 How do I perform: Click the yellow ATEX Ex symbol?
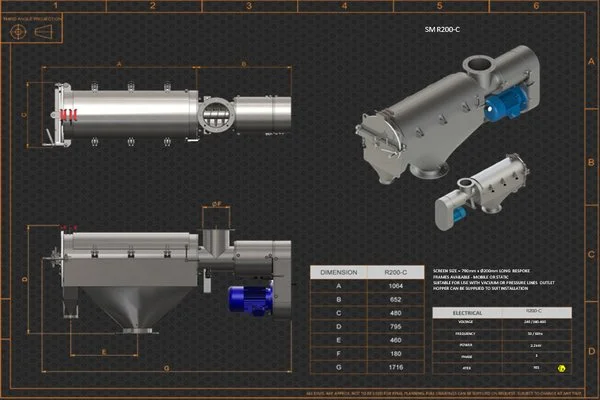point(561,368)
